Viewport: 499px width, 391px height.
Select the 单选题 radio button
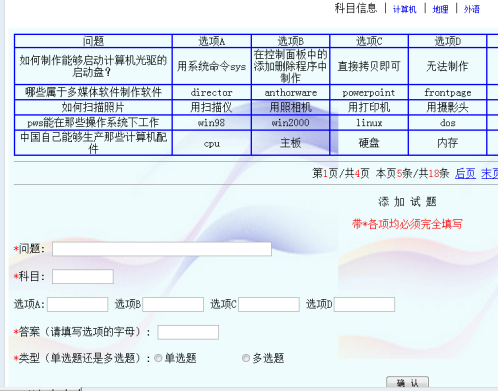click(x=158, y=358)
